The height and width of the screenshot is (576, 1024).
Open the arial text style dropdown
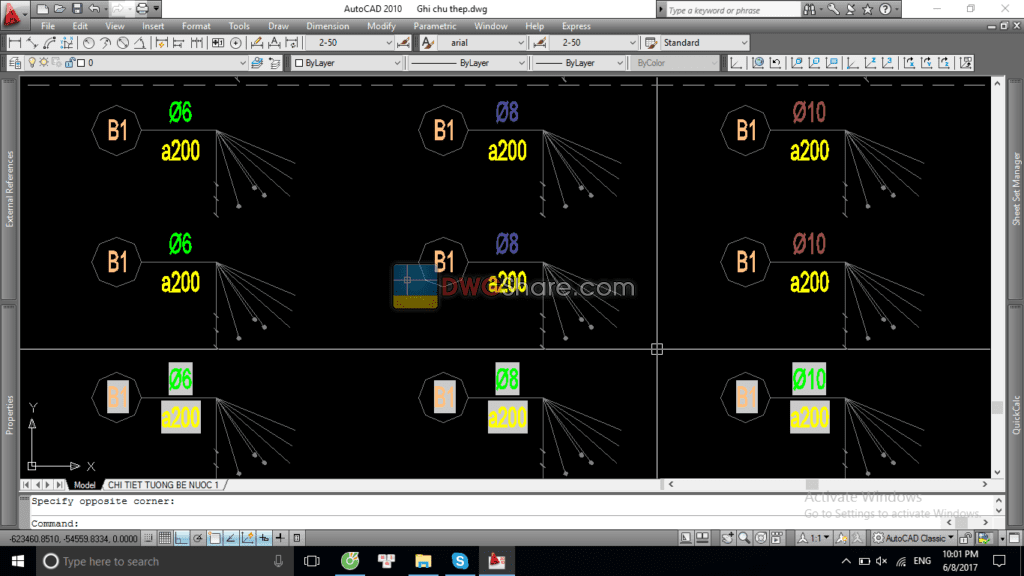click(x=521, y=43)
